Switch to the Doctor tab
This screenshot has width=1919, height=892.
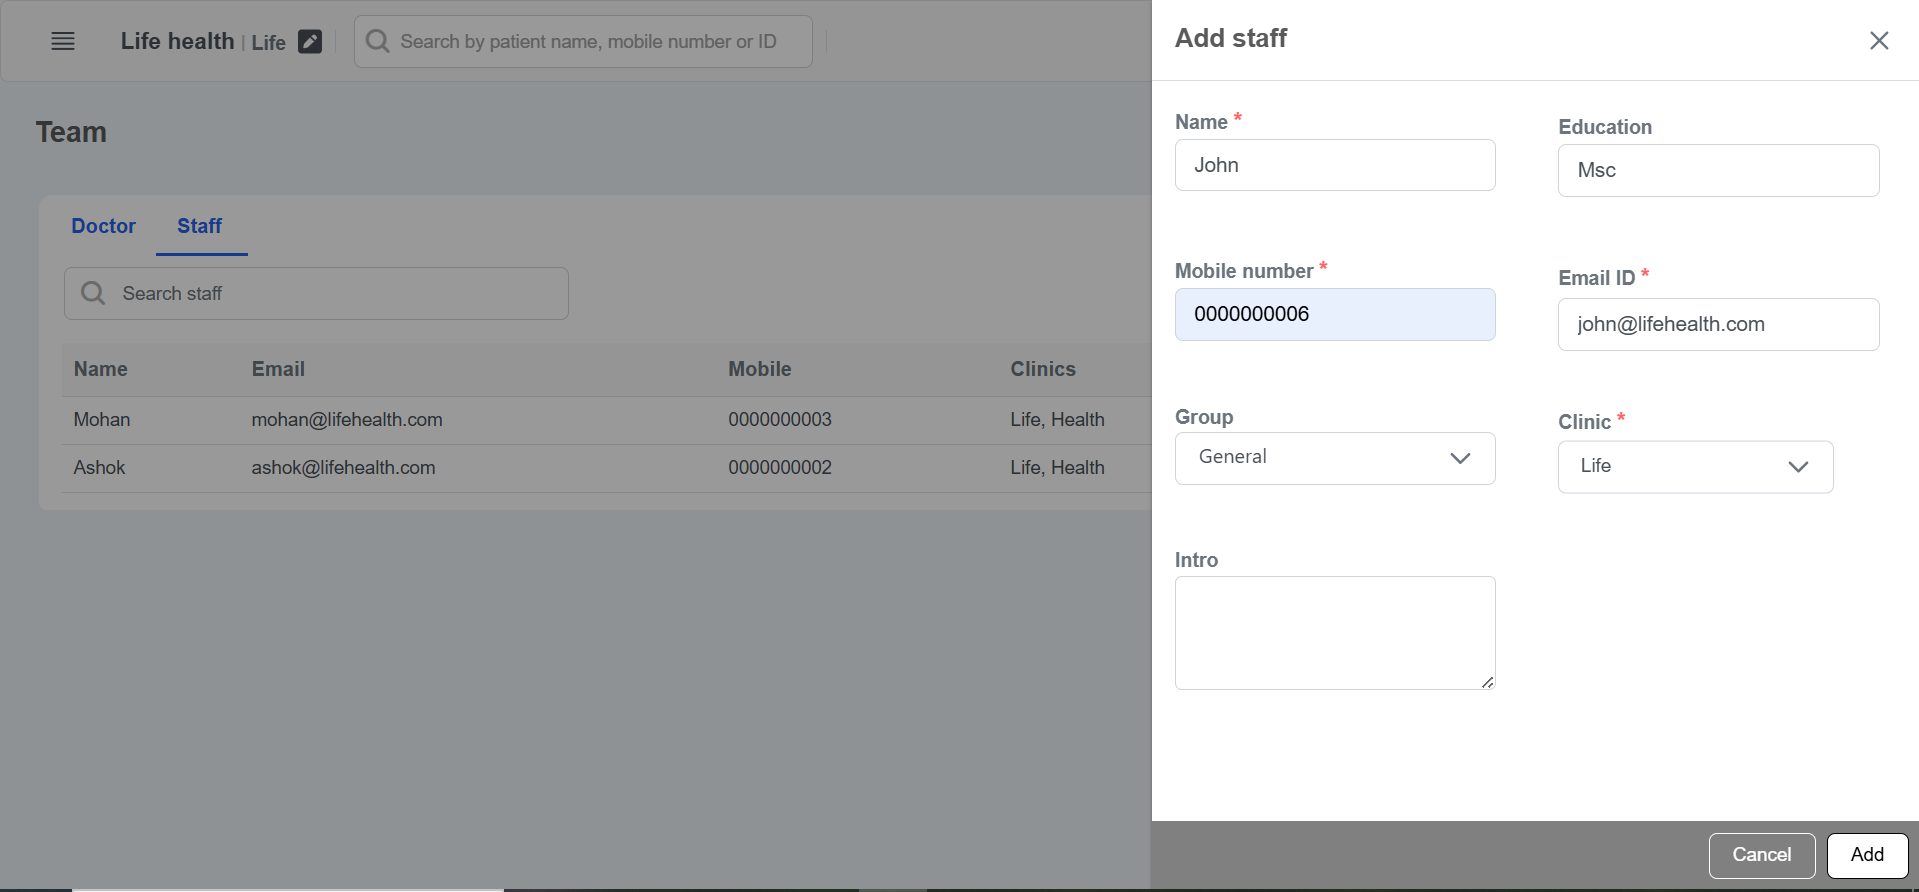(x=103, y=226)
